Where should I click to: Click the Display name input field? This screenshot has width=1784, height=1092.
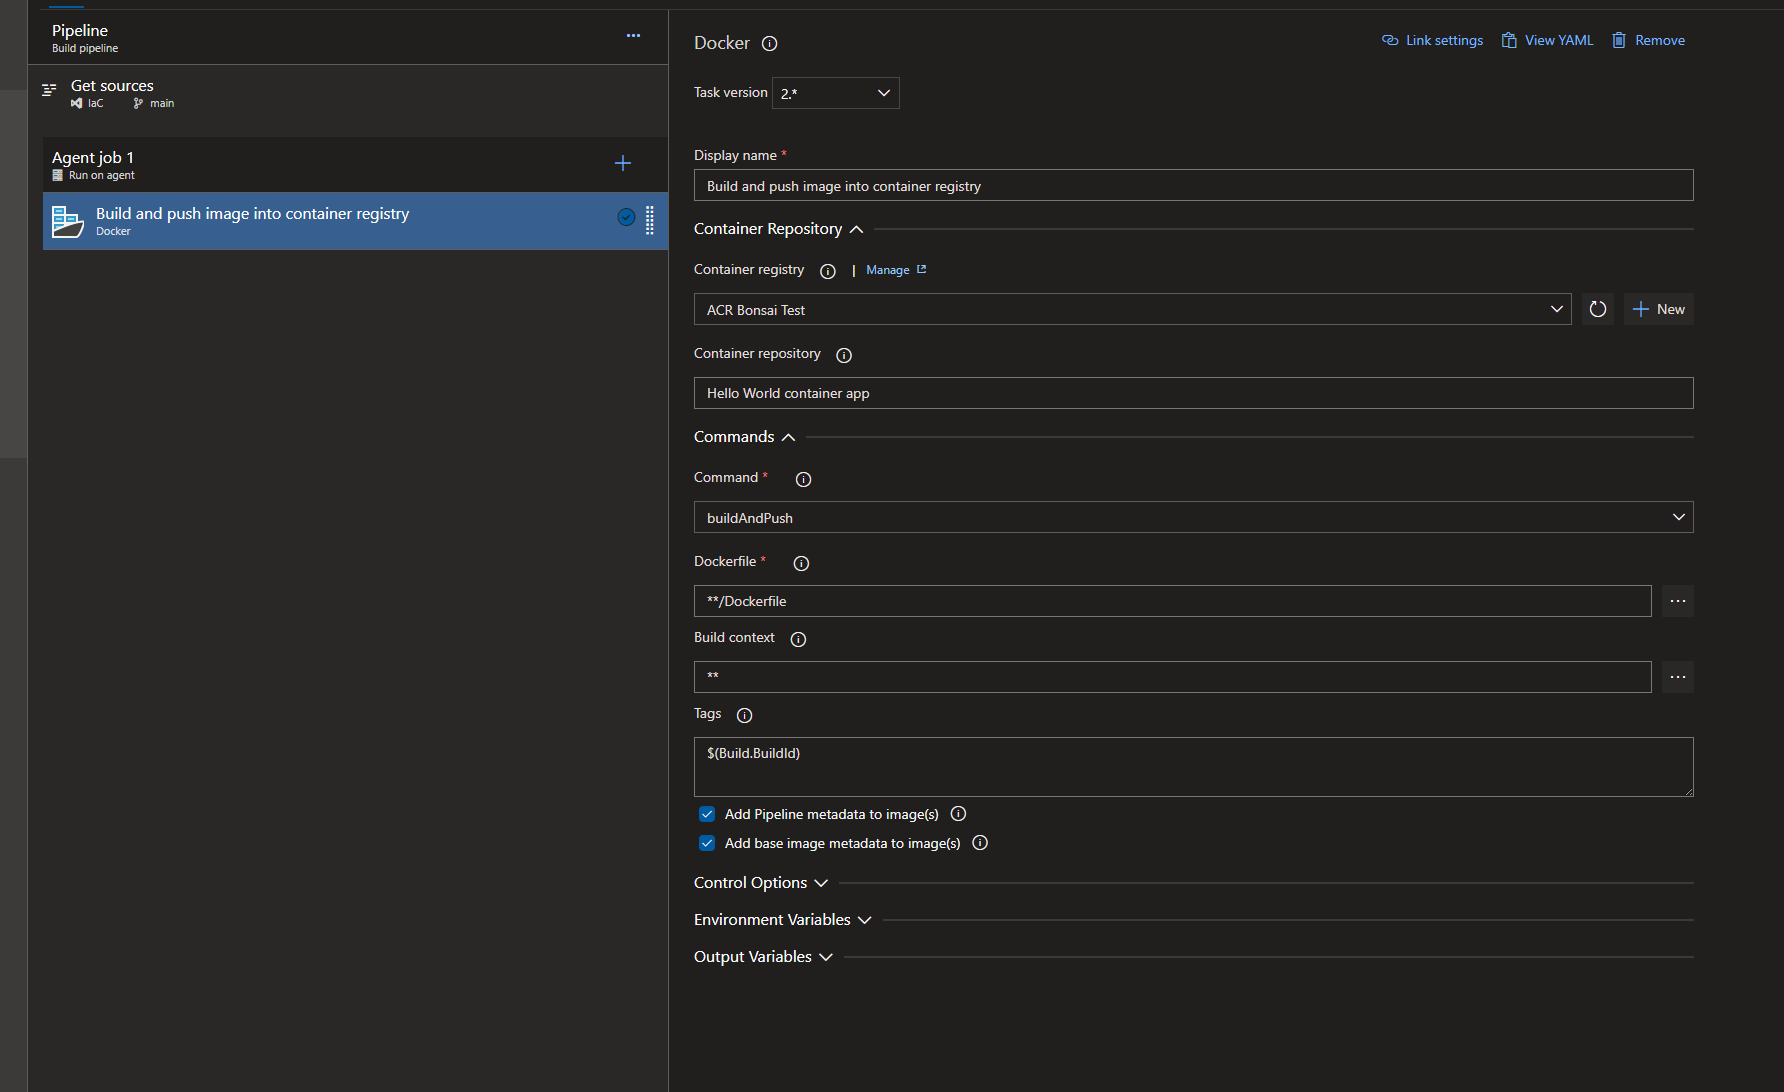click(x=1194, y=185)
